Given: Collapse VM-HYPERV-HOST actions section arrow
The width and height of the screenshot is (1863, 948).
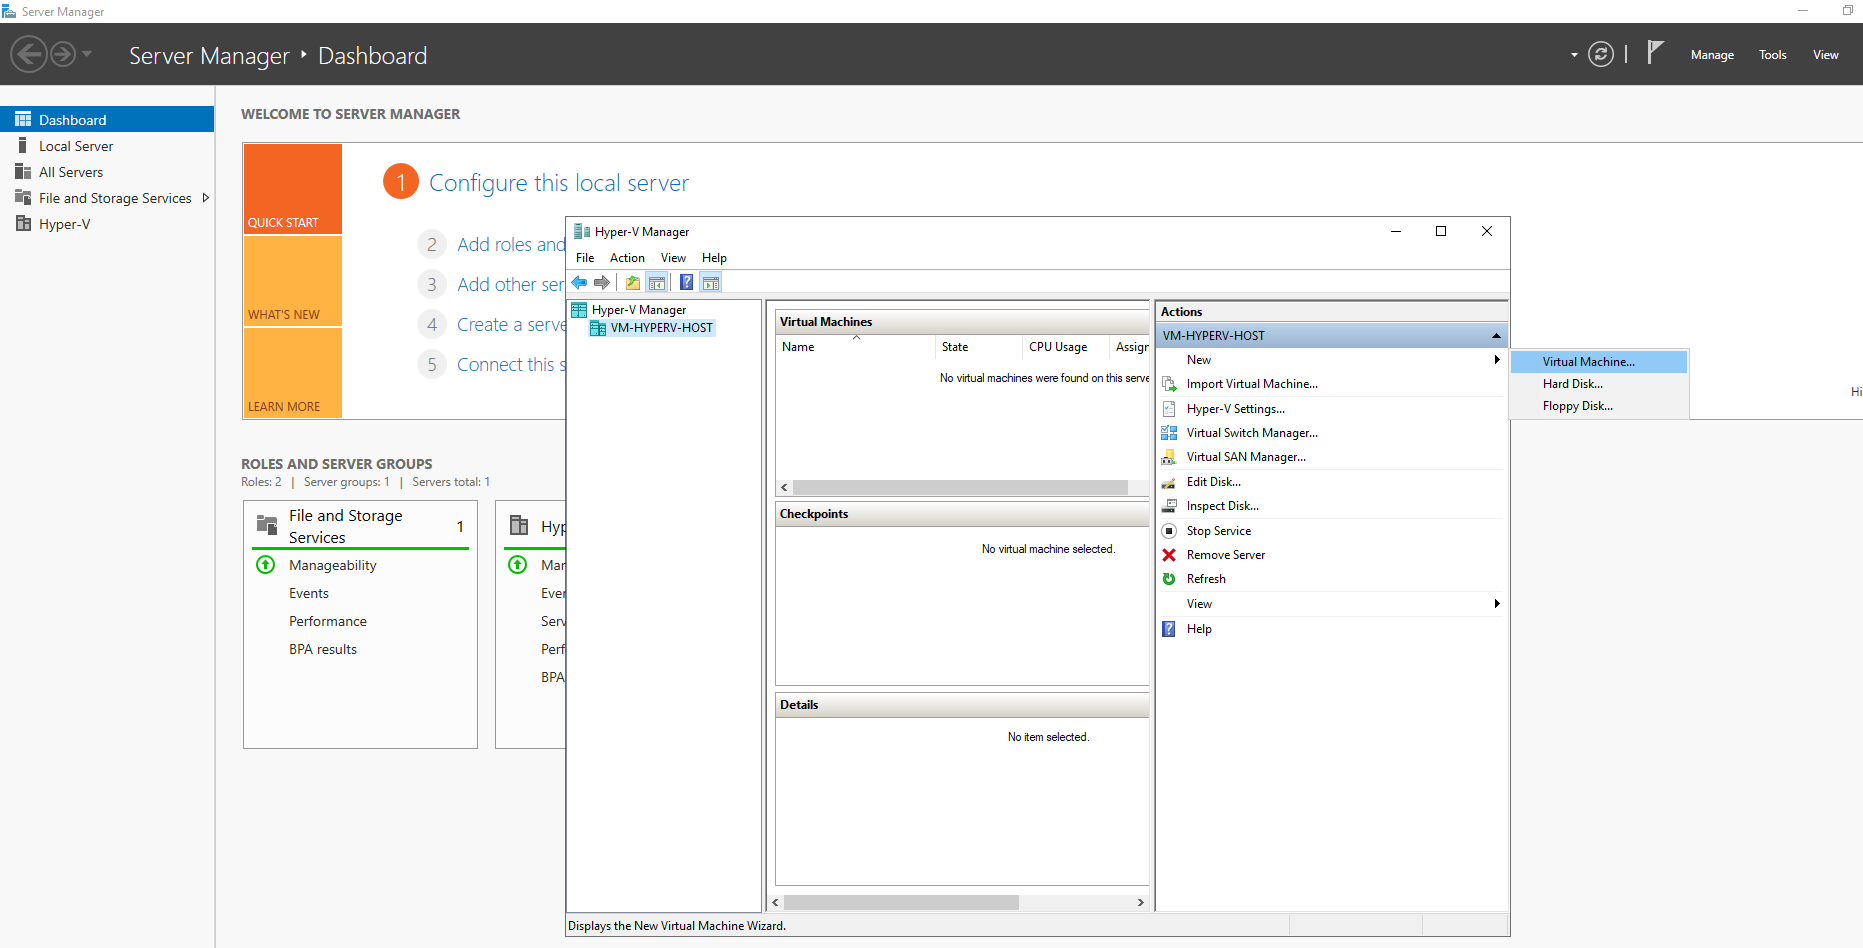Looking at the screenshot, I should pyautogui.click(x=1496, y=336).
